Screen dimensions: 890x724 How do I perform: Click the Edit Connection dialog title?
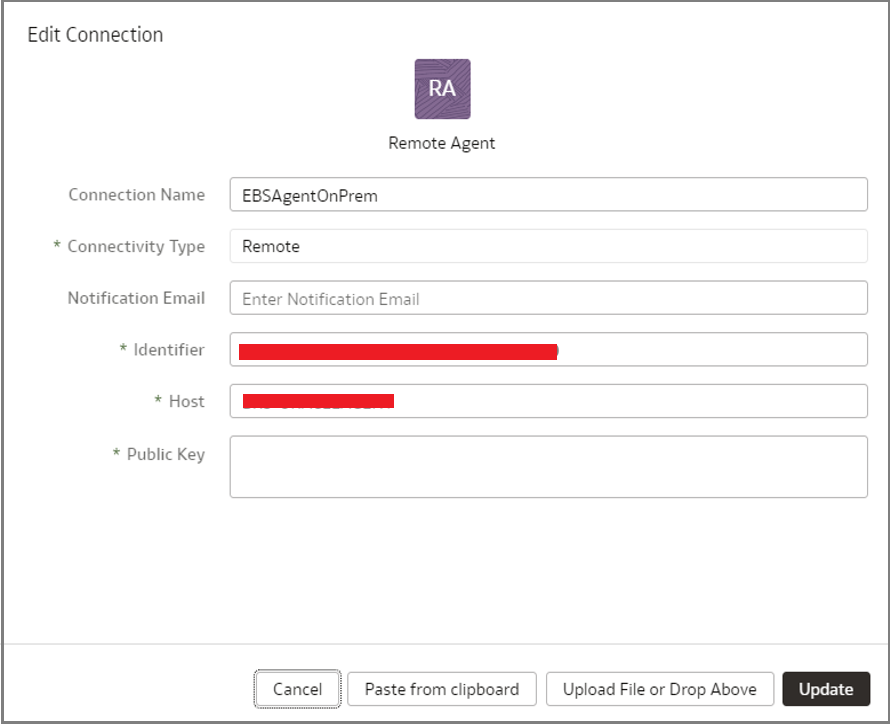pos(95,35)
